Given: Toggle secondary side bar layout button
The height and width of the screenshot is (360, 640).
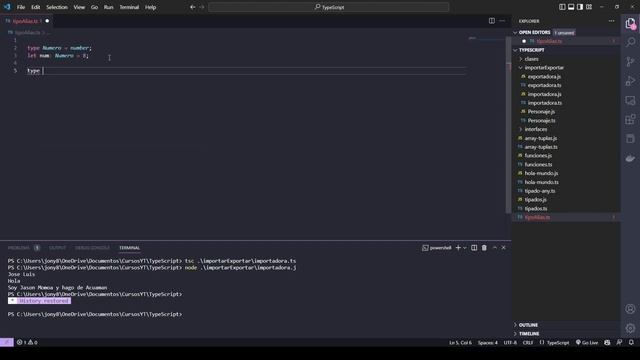Looking at the screenshot, I should tap(580, 7).
